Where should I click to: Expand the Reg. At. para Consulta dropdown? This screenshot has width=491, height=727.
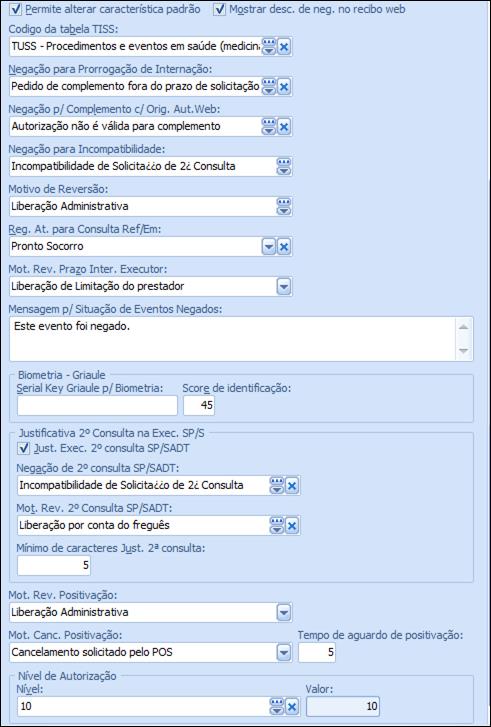[269, 247]
